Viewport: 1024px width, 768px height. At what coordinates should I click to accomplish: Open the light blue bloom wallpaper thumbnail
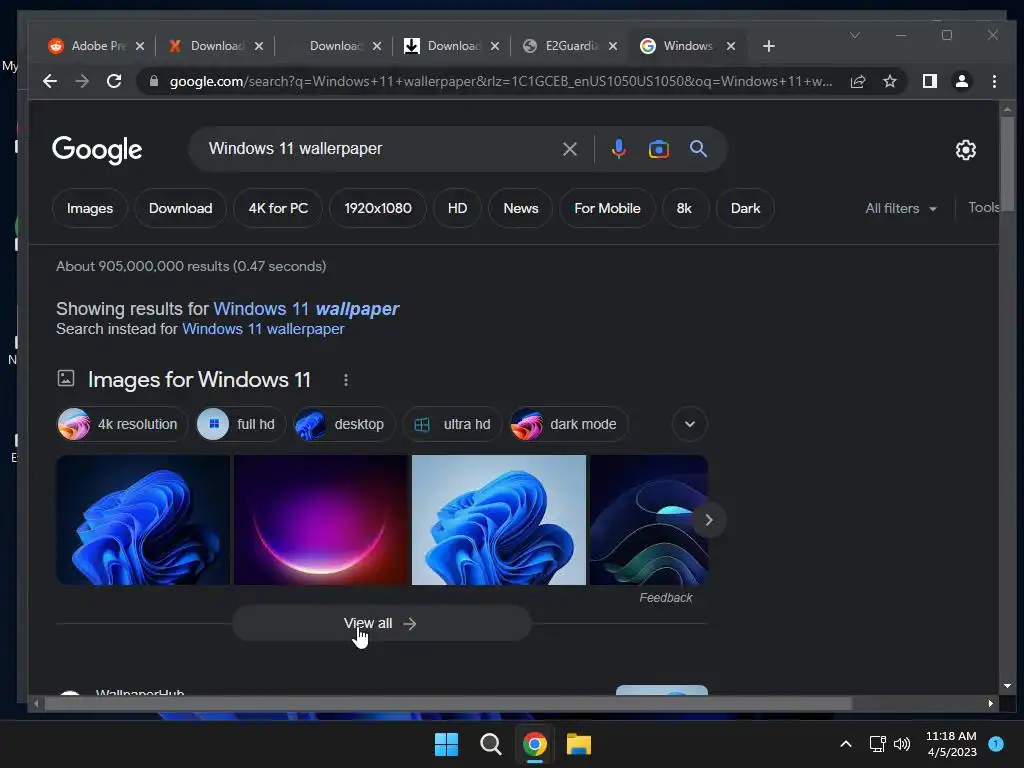click(499, 520)
